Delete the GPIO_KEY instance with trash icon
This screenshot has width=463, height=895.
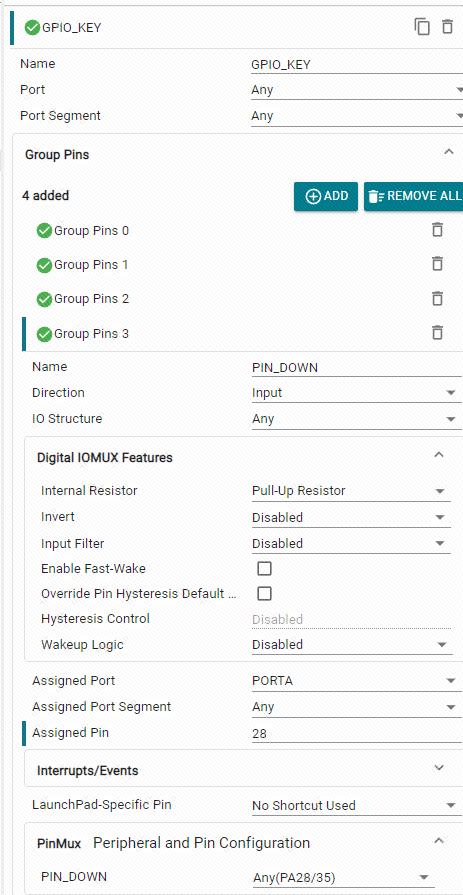(448, 27)
